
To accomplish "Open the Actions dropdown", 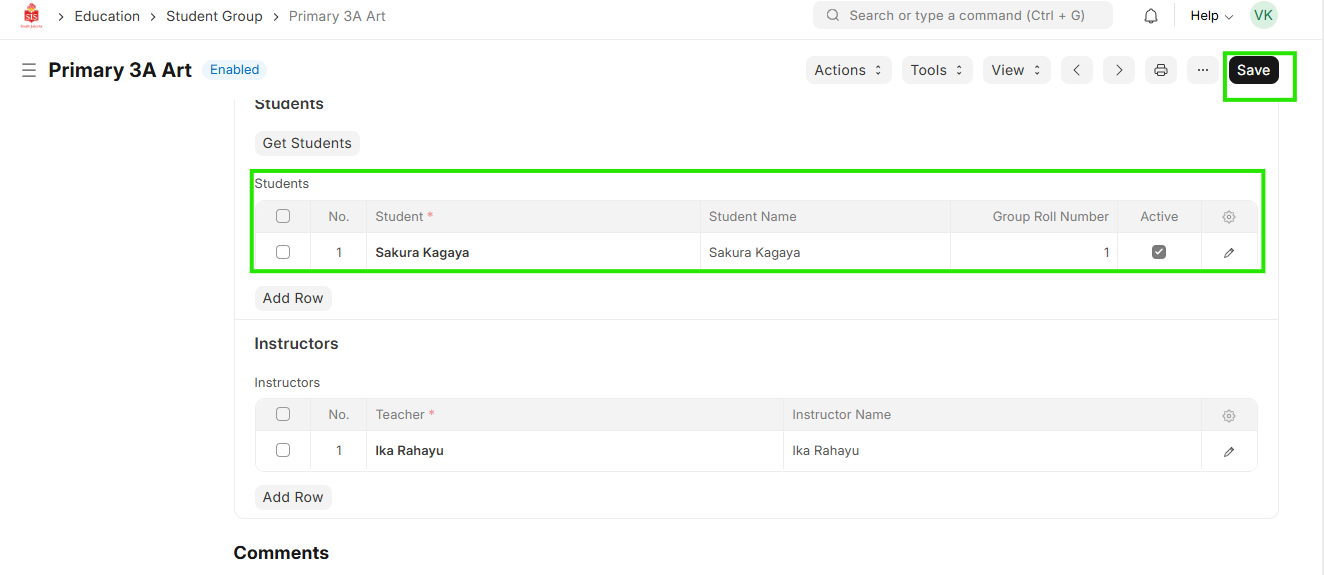I will pyautogui.click(x=848, y=70).
